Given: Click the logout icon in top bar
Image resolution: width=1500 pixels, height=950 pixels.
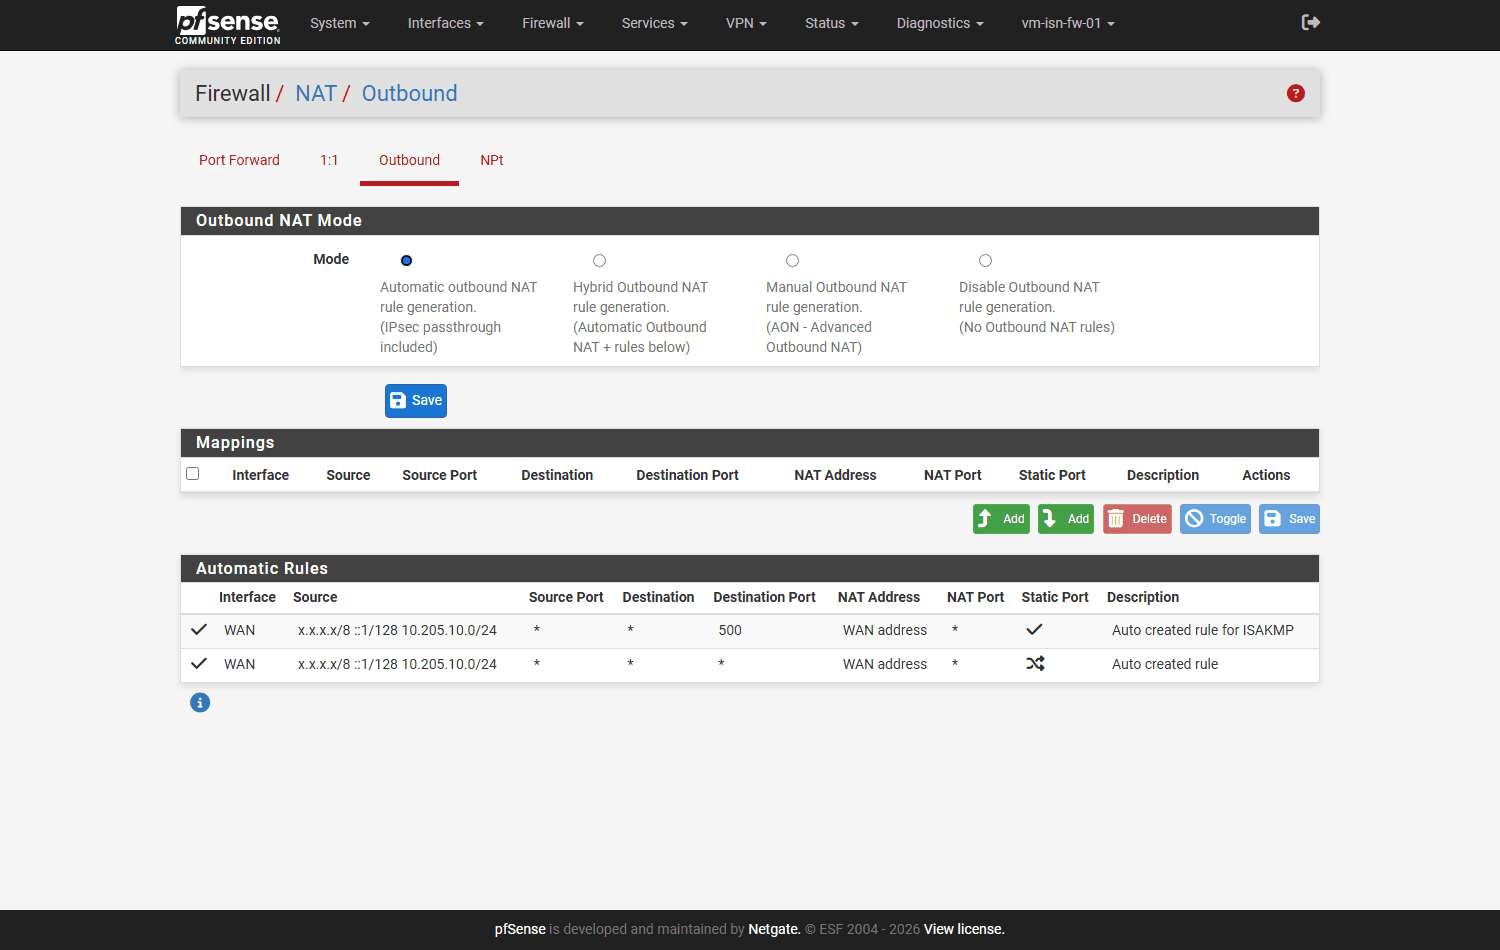Looking at the screenshot, I should 1311,22.
